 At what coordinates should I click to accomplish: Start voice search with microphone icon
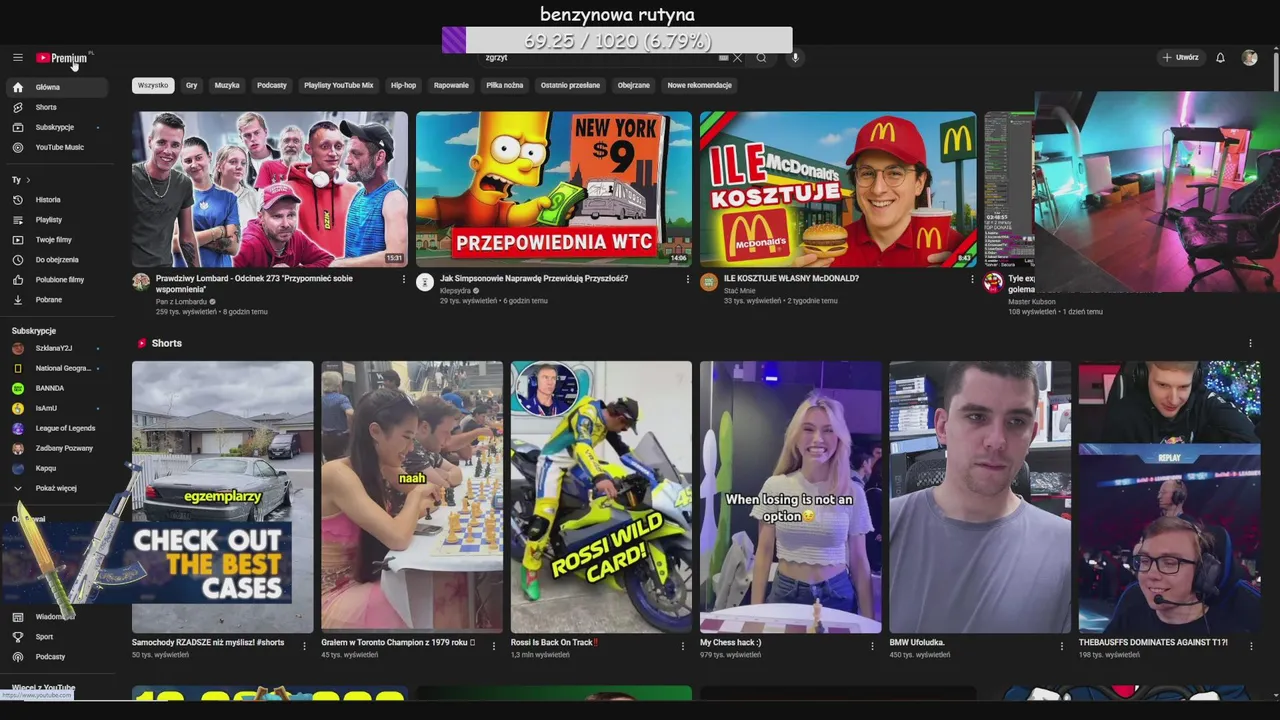[795, 58]
